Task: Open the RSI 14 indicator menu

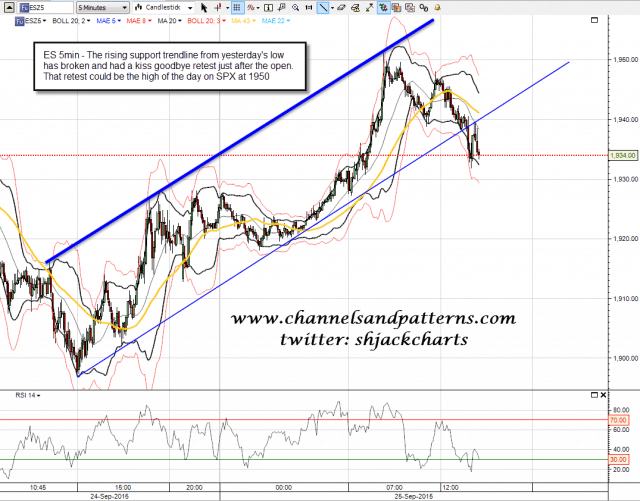Action: [x=28, y=395]
